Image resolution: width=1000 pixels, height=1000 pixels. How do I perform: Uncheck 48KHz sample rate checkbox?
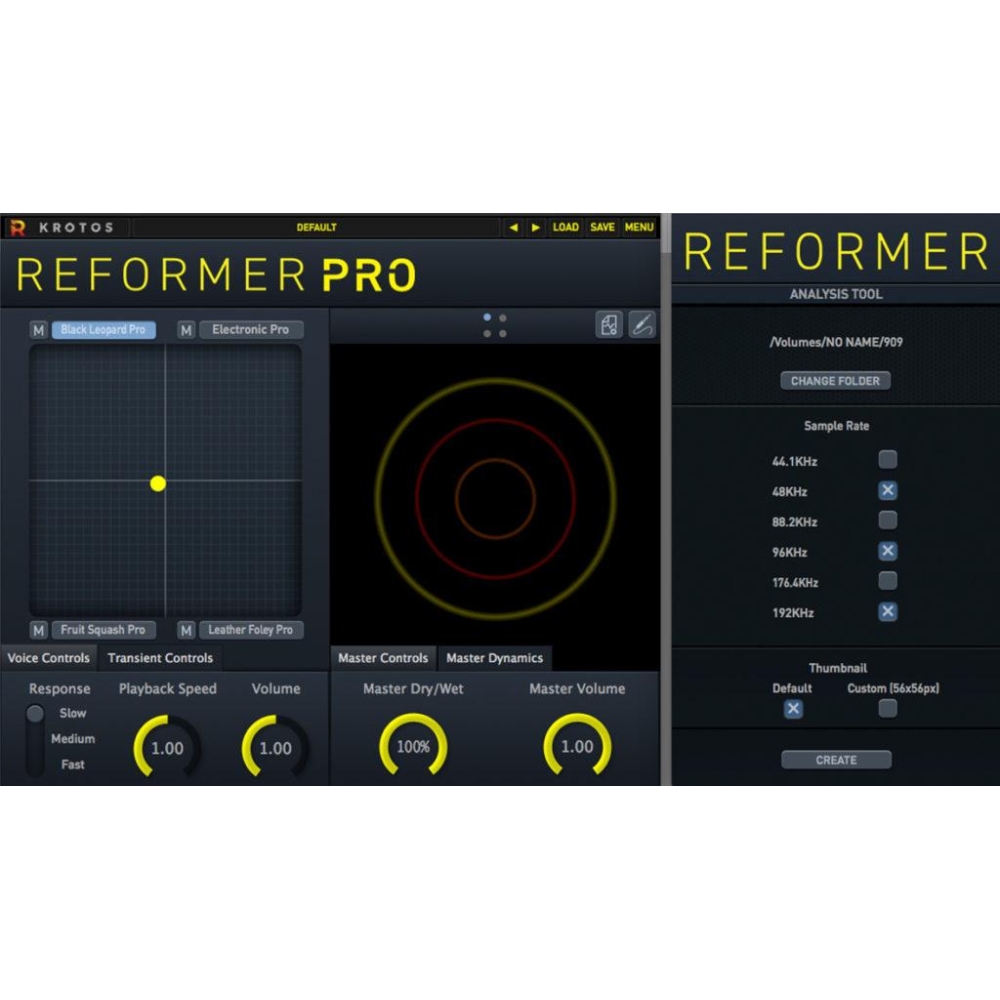point(888,490)
